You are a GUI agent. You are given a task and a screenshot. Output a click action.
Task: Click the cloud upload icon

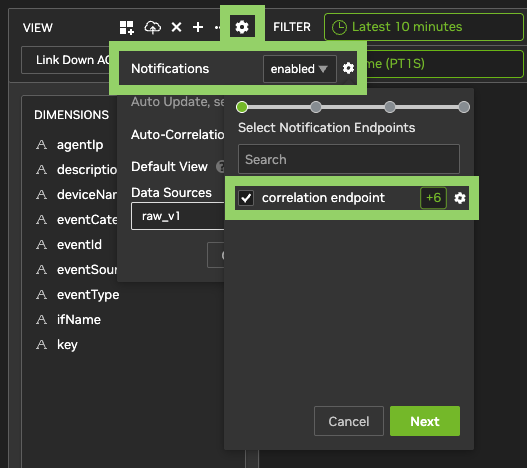point(153,27)
